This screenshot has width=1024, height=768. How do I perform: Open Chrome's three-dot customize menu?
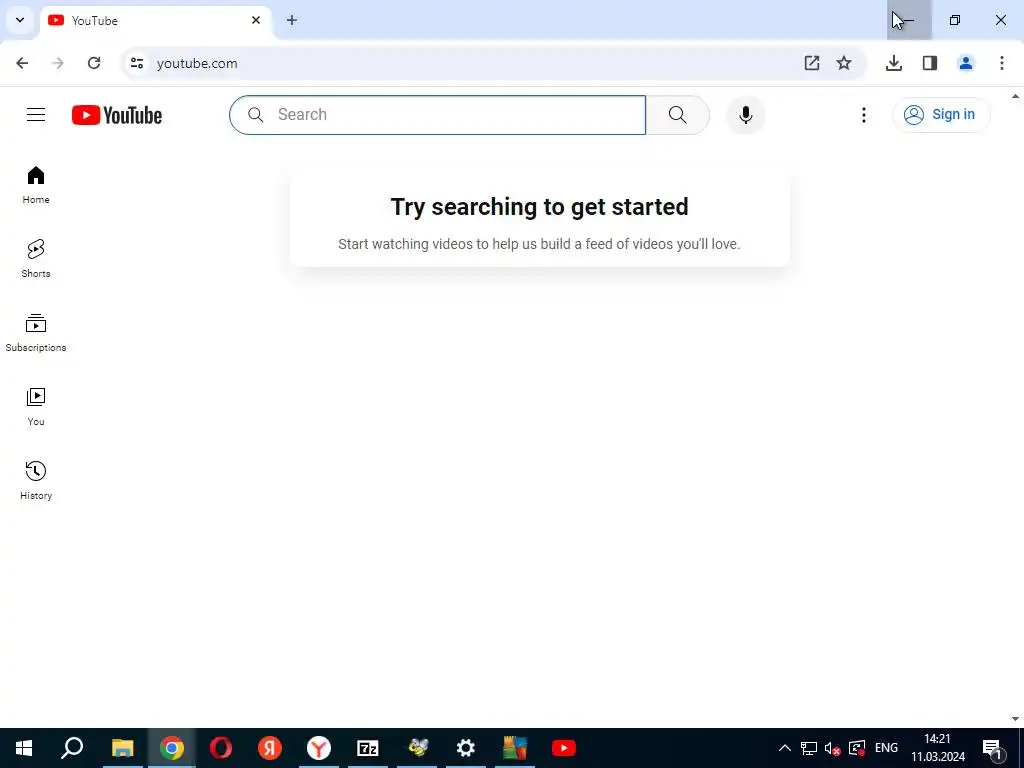tap(1001, 63)
